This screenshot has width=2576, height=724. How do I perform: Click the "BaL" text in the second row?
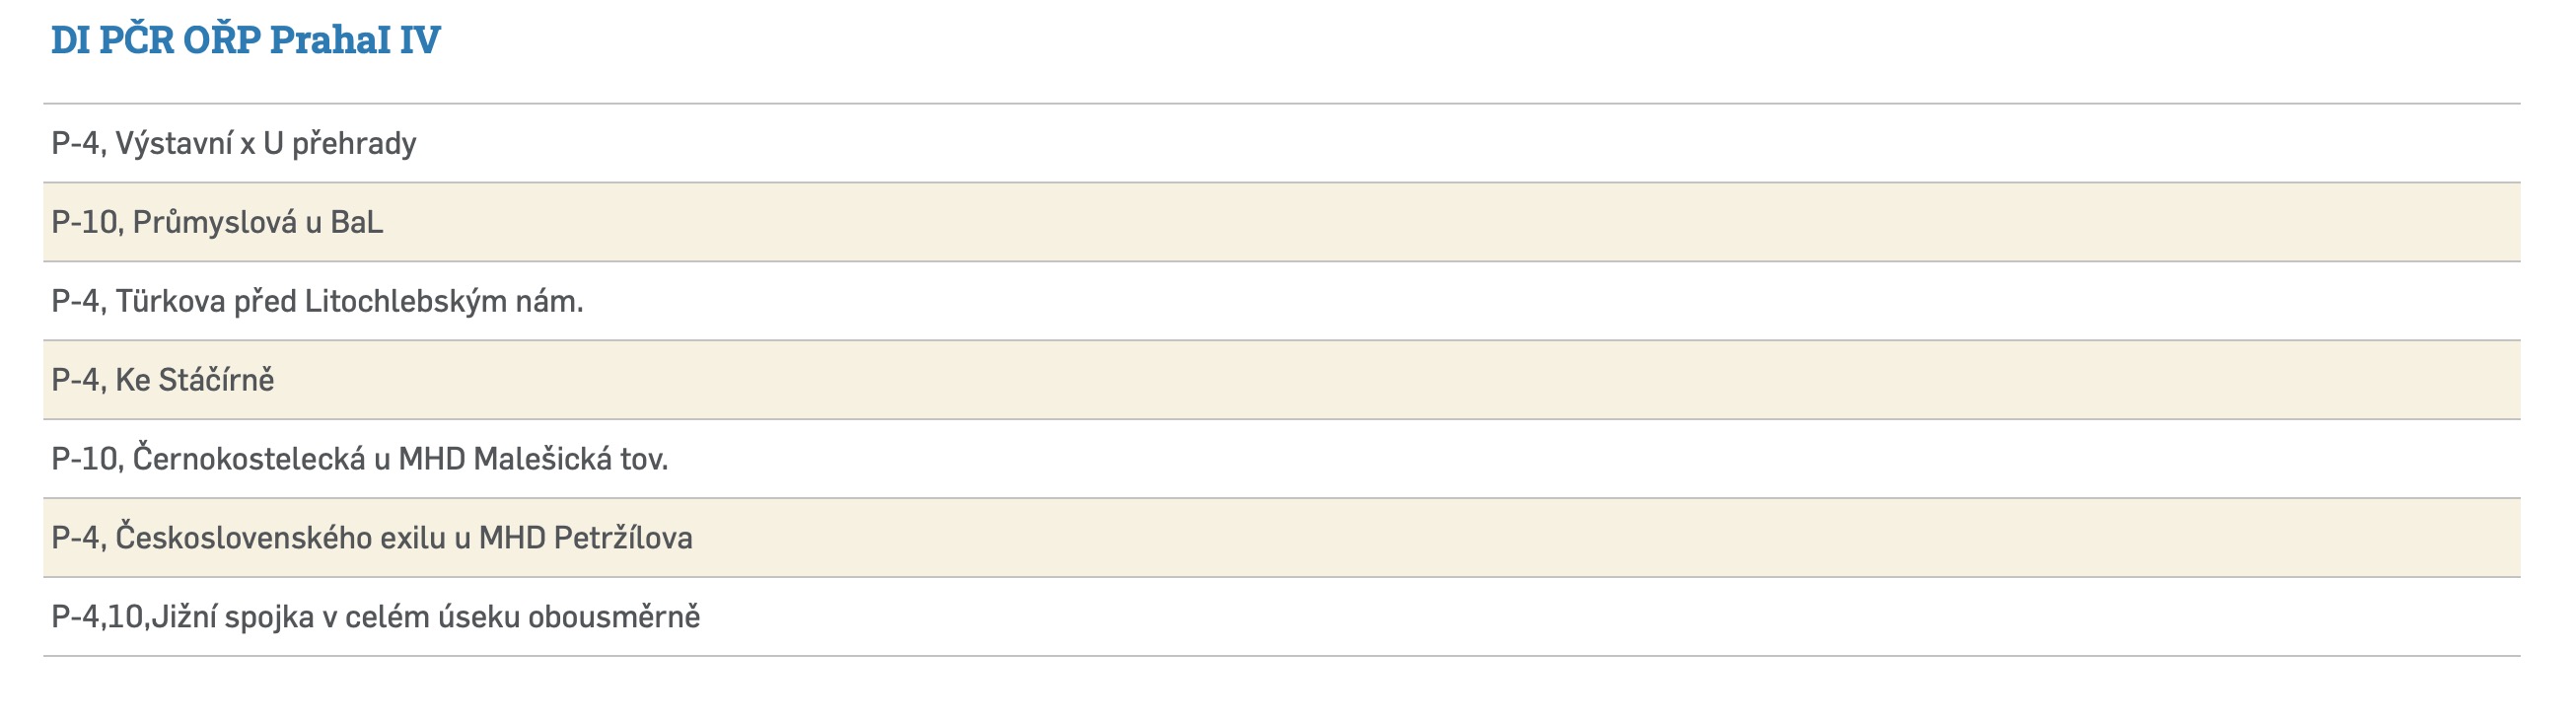click(356, 222)
